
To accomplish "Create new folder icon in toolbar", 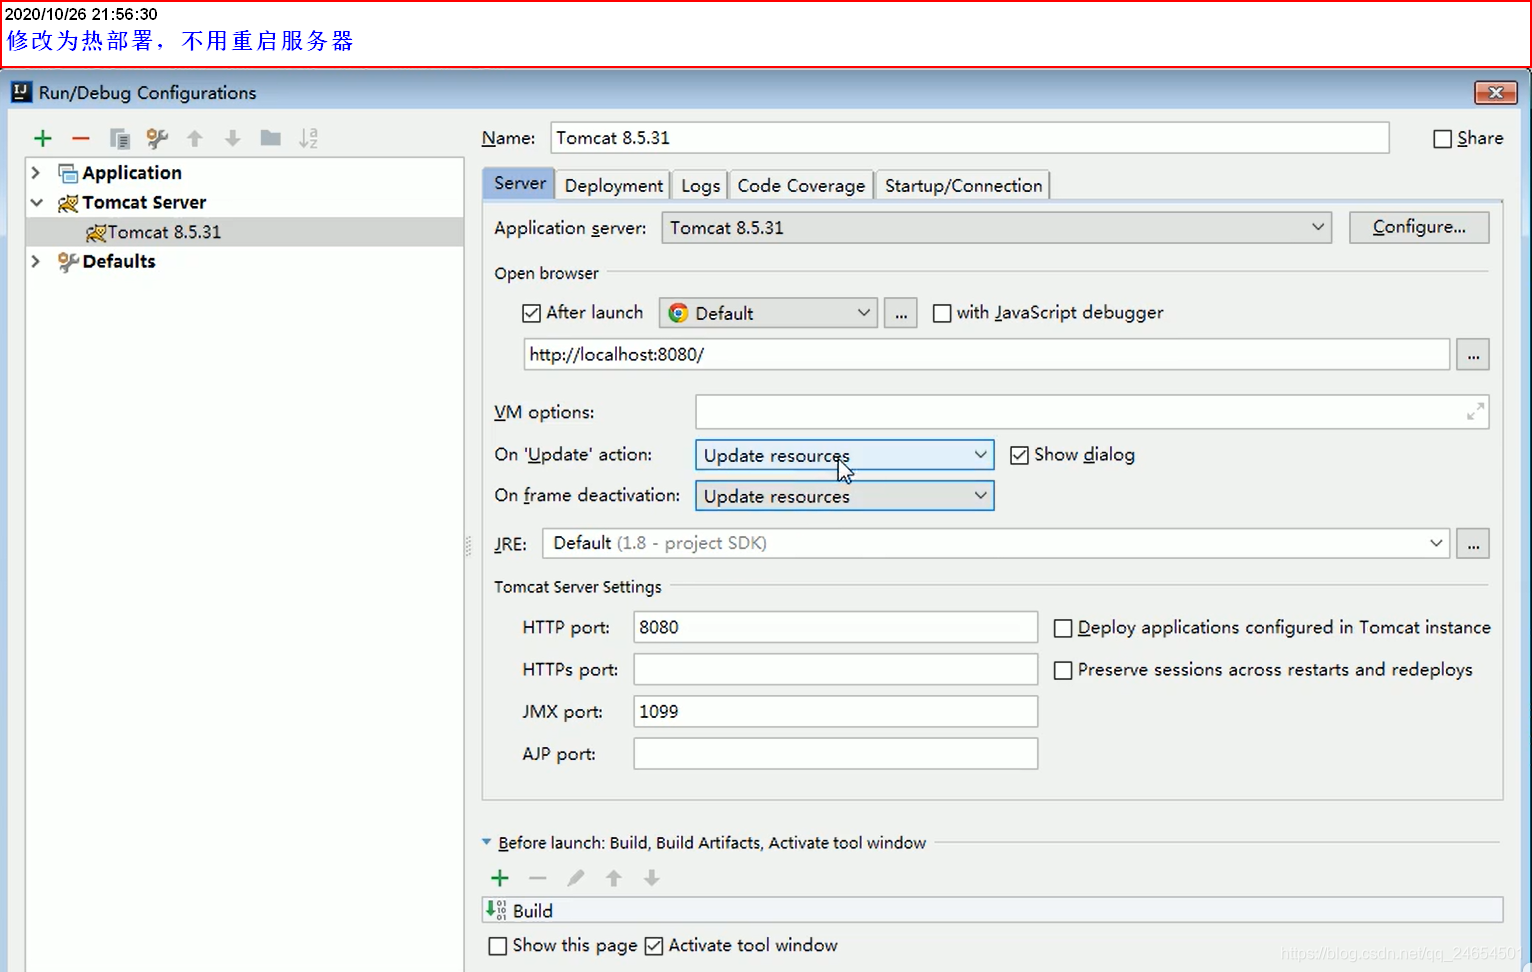I will coord(271,138).
